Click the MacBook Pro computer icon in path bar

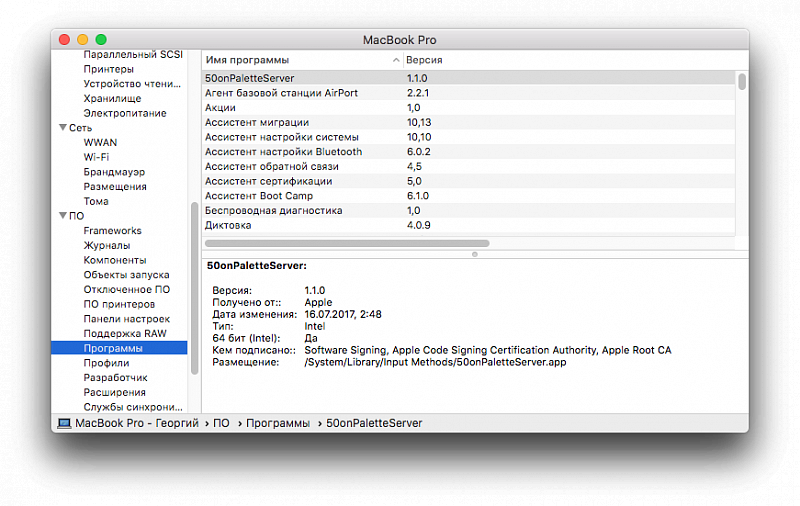(64, 423)
